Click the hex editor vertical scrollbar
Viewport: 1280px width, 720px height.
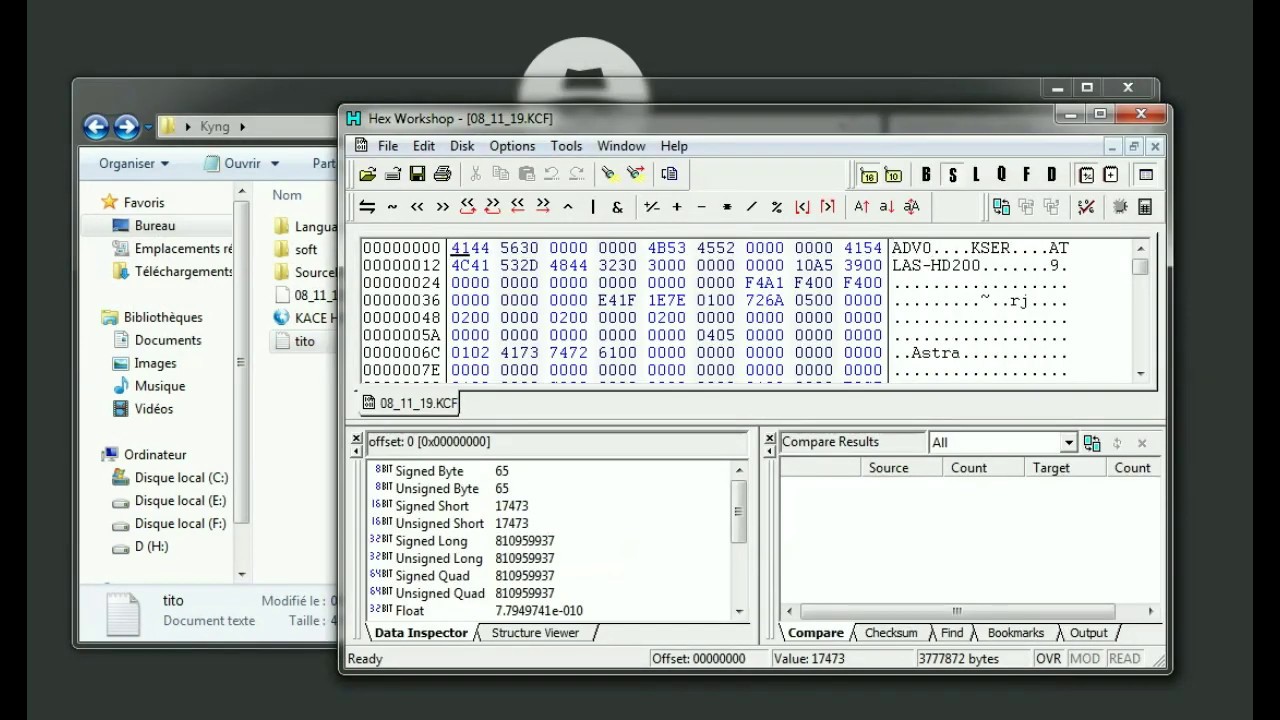pyautogui.click(x=1141, y=310)
